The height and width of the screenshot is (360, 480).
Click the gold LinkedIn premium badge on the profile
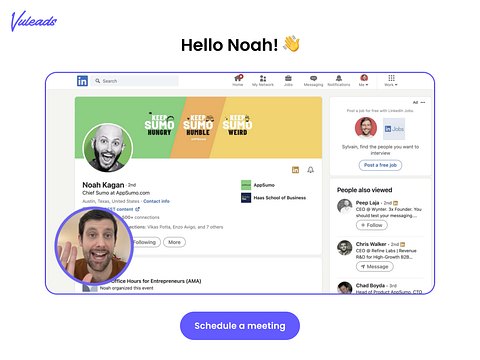(295, 170)
